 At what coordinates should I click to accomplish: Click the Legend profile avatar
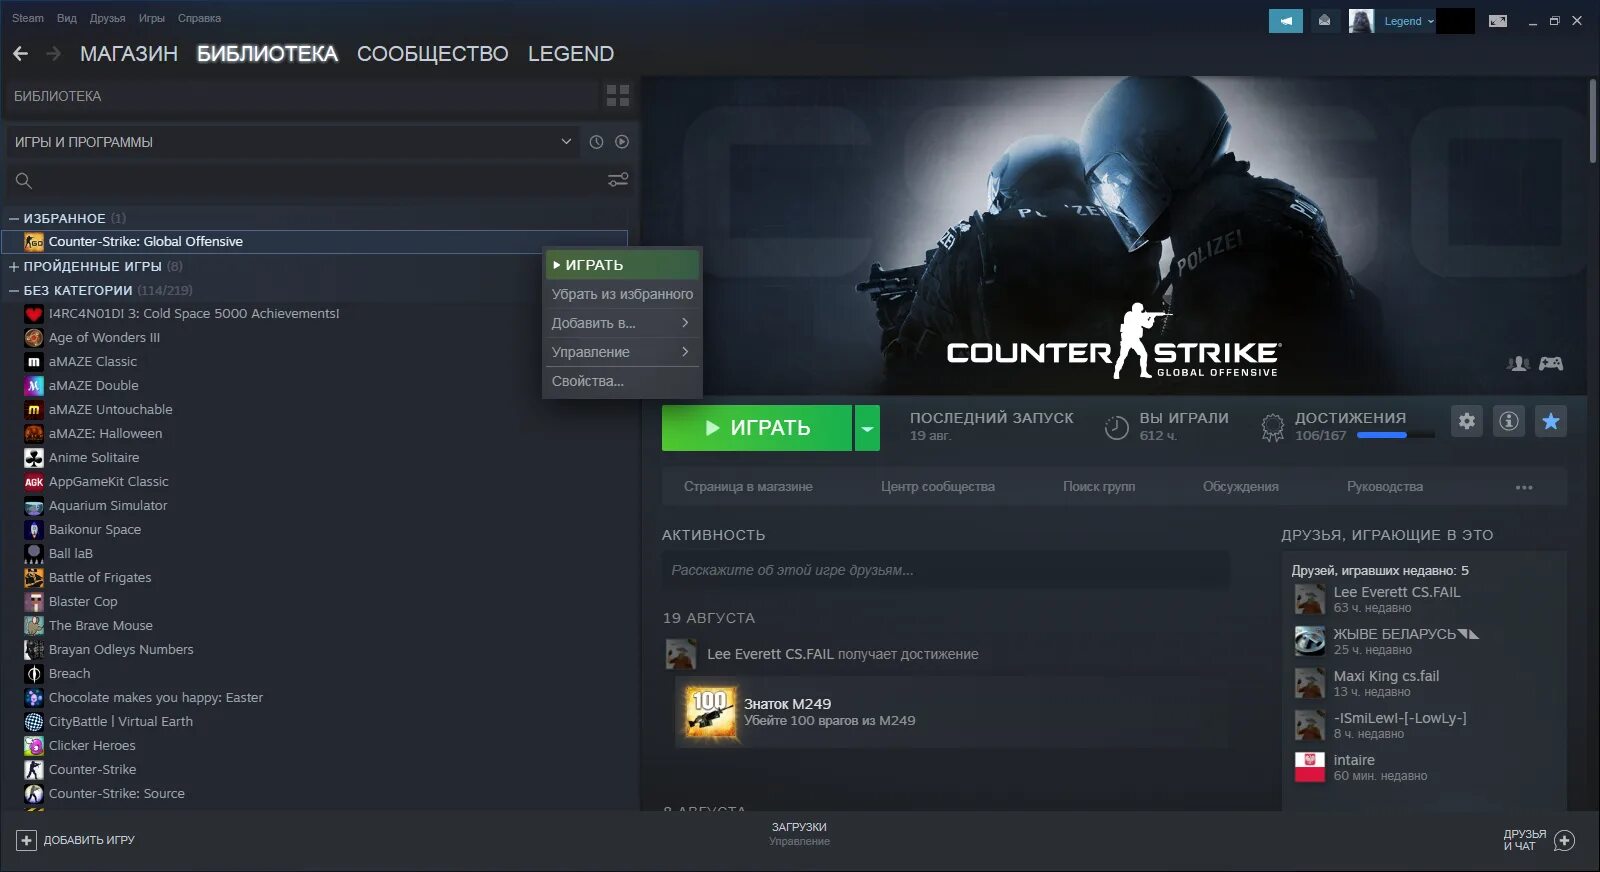pyautogui.click(x=1361, y=21)
